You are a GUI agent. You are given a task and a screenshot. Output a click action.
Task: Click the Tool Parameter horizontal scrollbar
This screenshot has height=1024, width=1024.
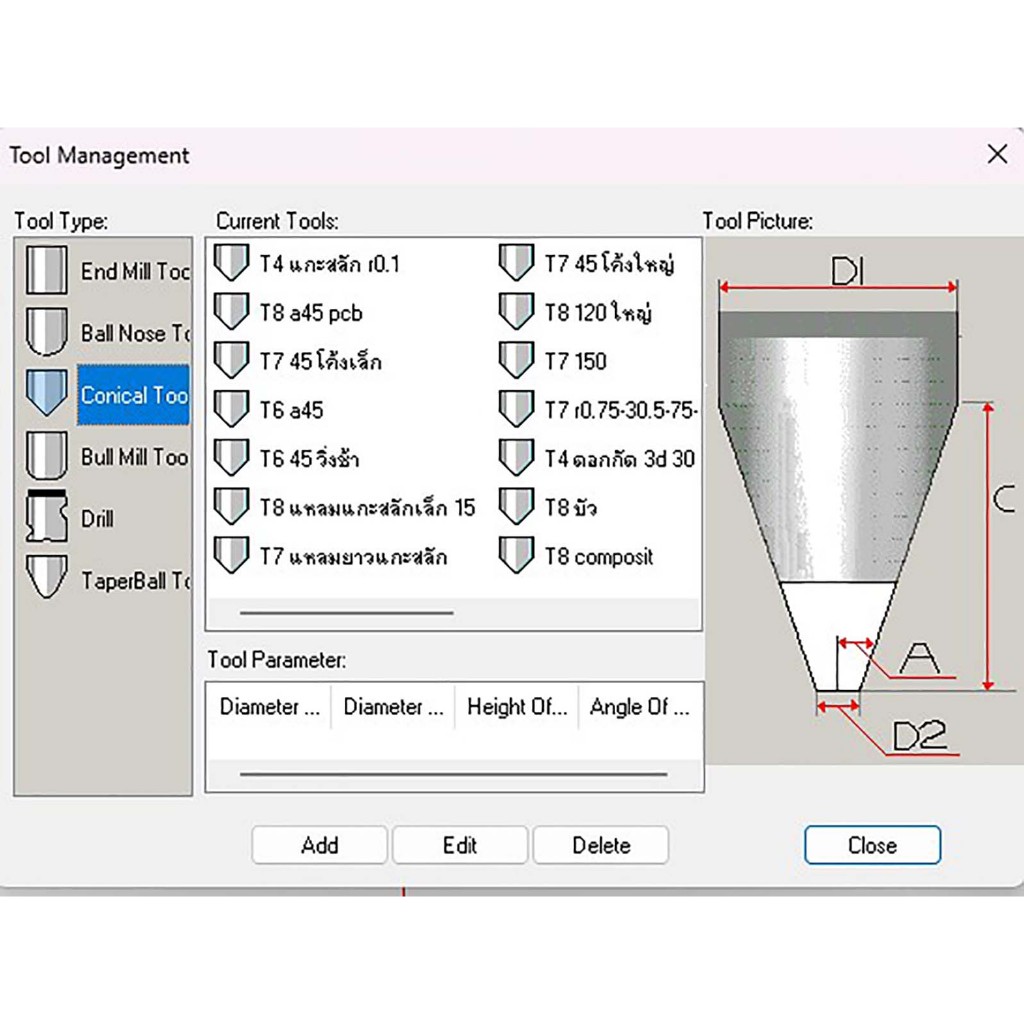[453, 774]
